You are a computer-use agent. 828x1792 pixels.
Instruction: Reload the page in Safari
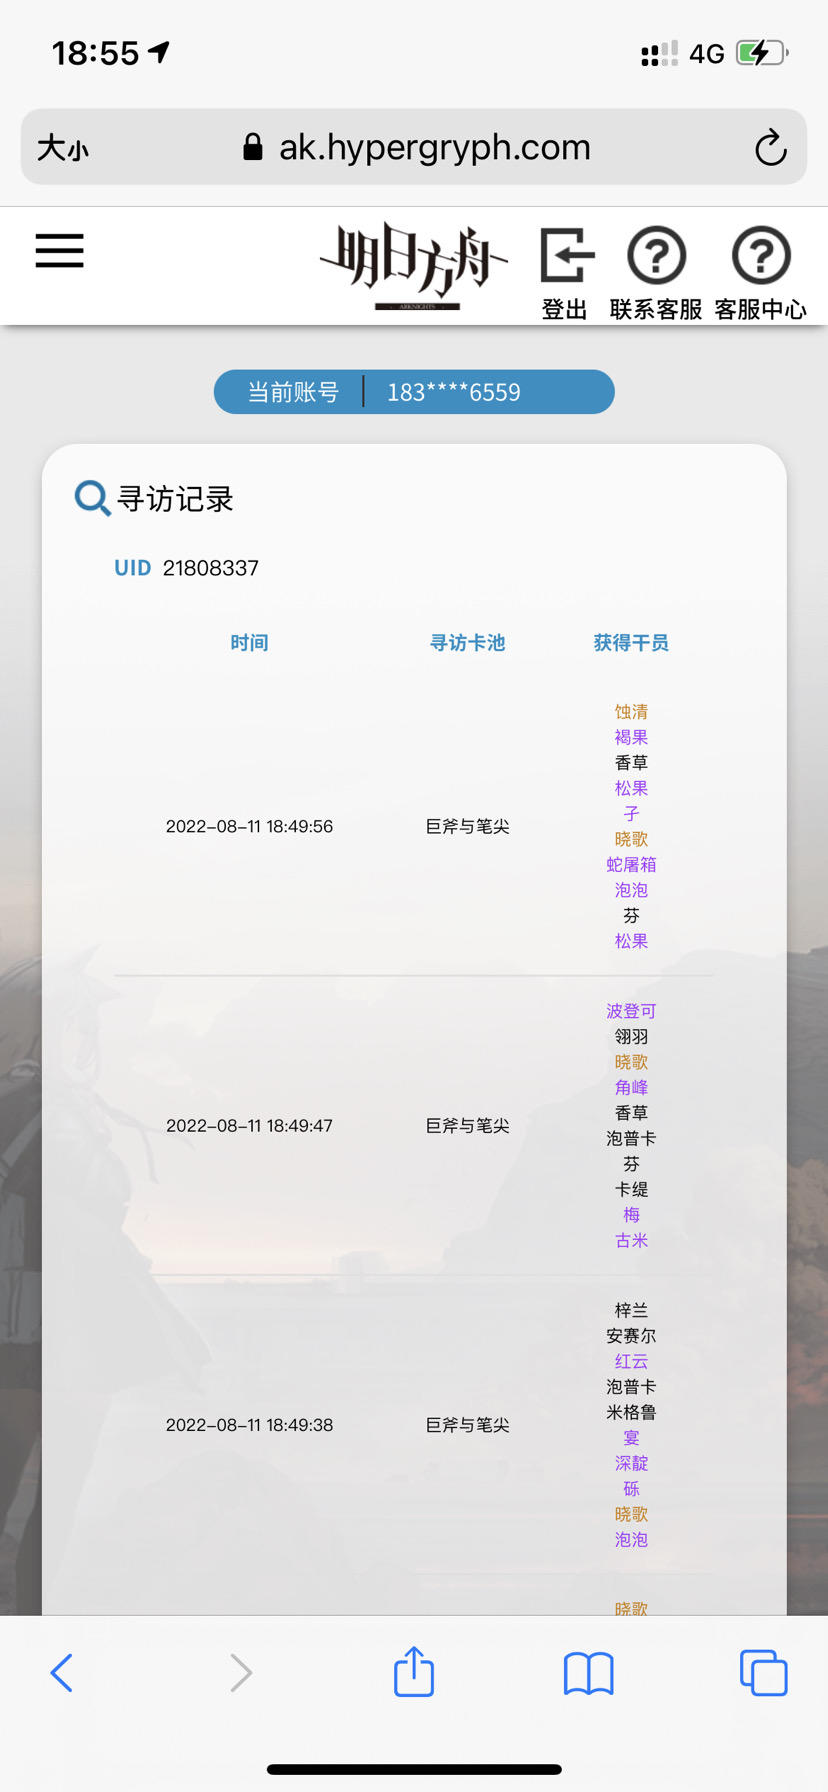(770, 148)
